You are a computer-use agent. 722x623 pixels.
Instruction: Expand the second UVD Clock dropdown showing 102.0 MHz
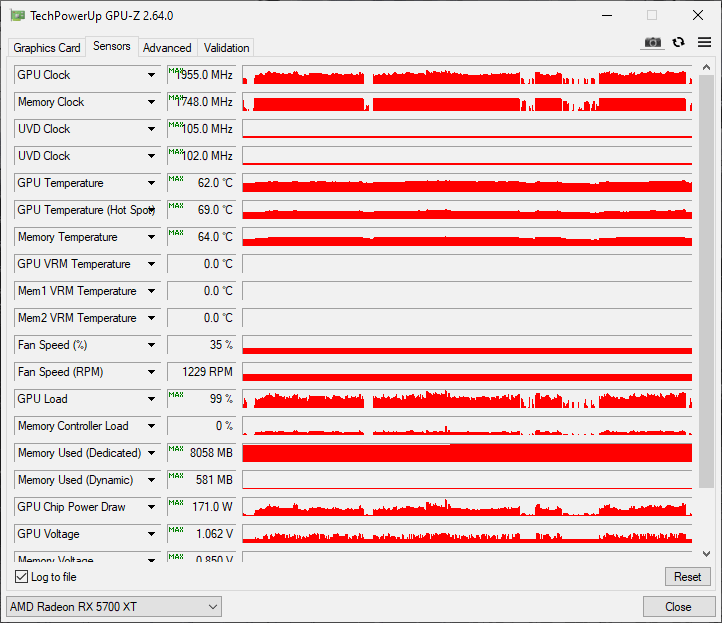[x=151, y=156]
